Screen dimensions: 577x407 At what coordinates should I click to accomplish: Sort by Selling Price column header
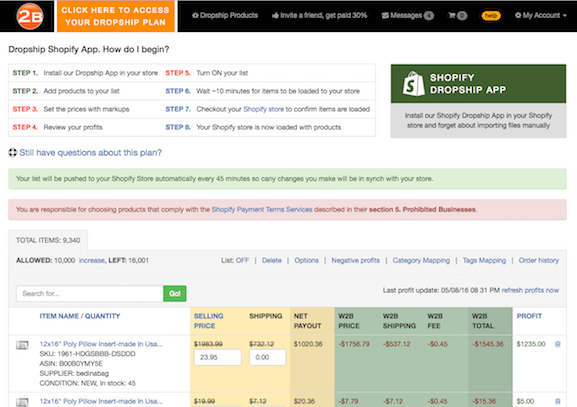(208, 321)
